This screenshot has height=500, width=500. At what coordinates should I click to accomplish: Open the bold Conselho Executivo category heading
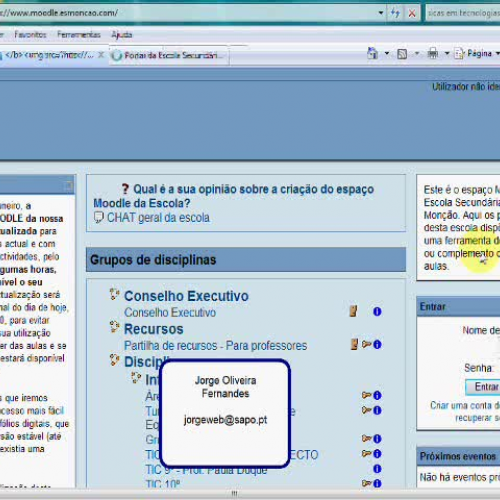[x=186, y=296]
